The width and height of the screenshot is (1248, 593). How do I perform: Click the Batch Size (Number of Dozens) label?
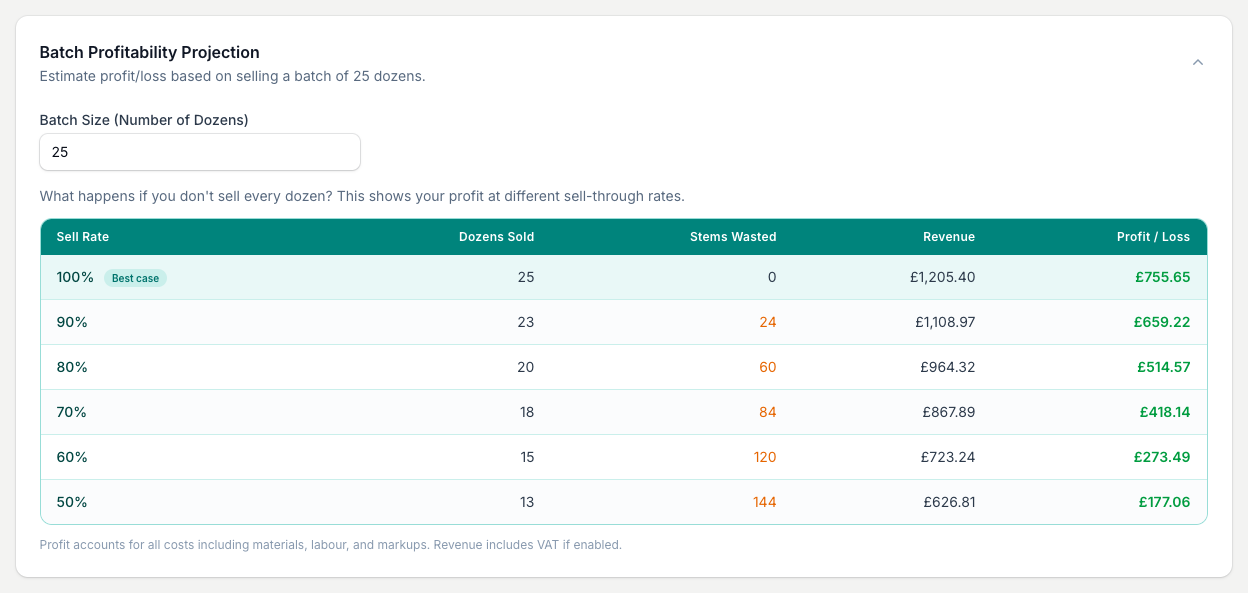pos(144,120)
